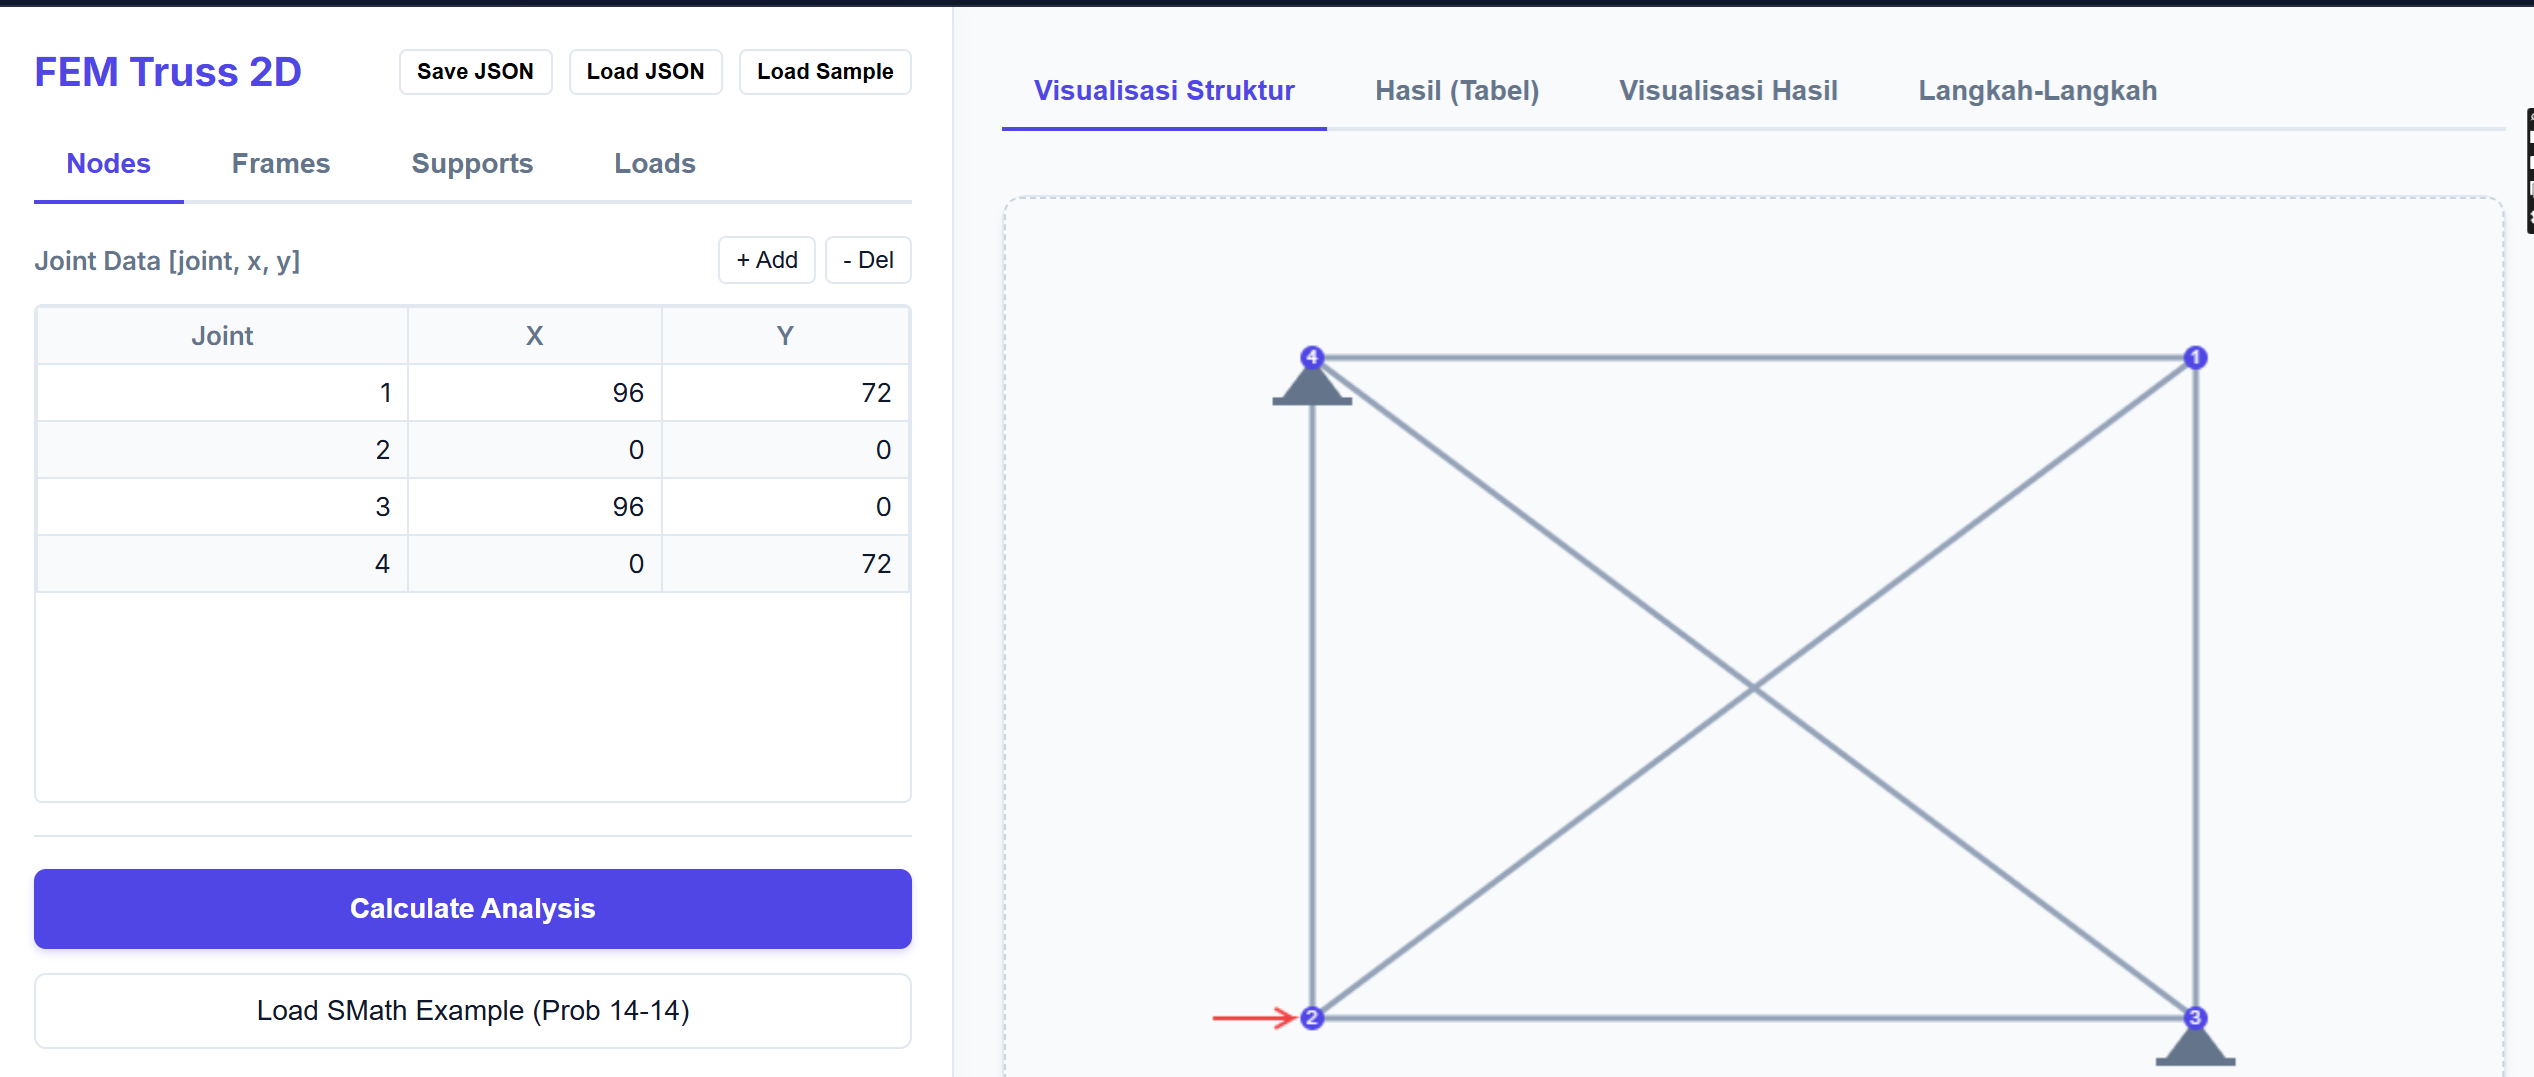
Task: Click Load Sample to import example data
Action: (824, 71)
